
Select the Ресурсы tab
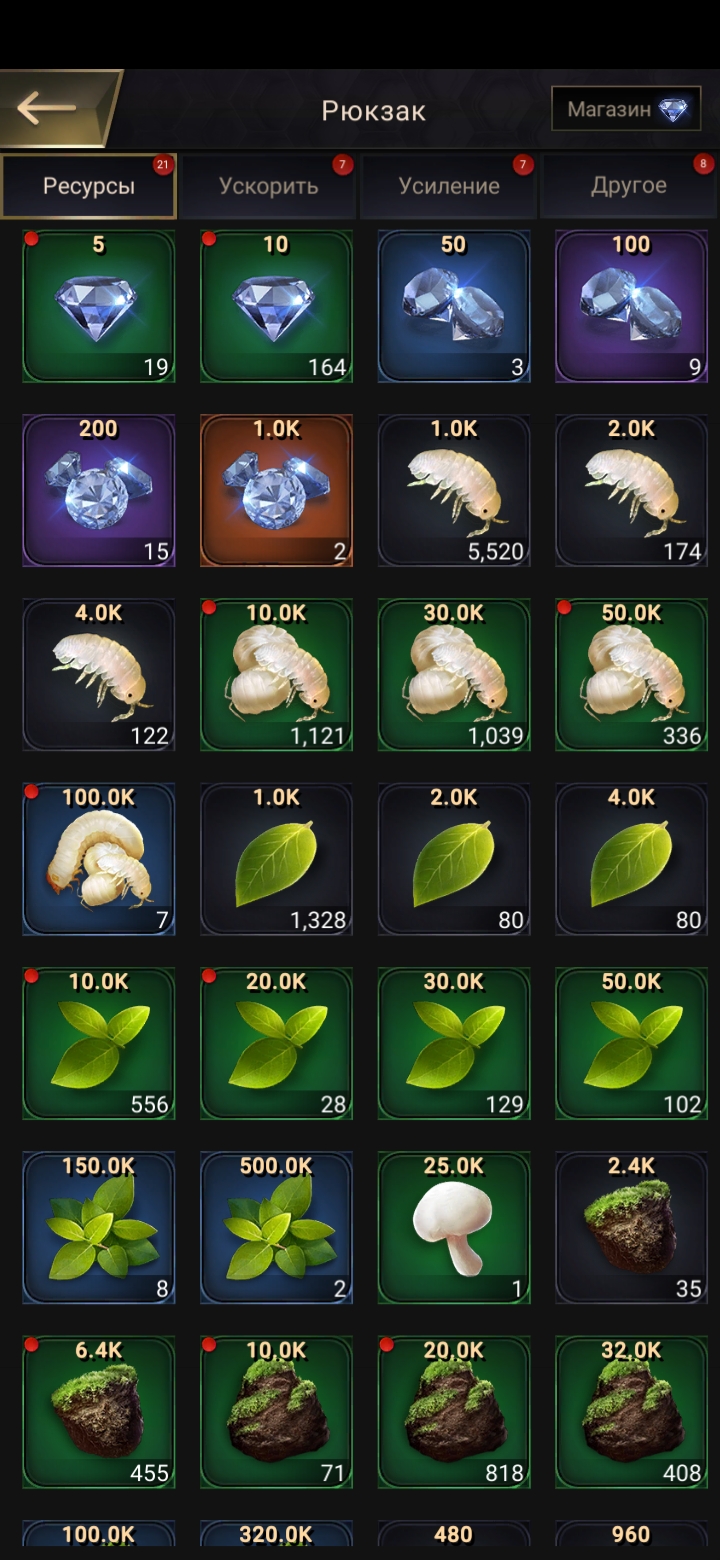point(89,186)
